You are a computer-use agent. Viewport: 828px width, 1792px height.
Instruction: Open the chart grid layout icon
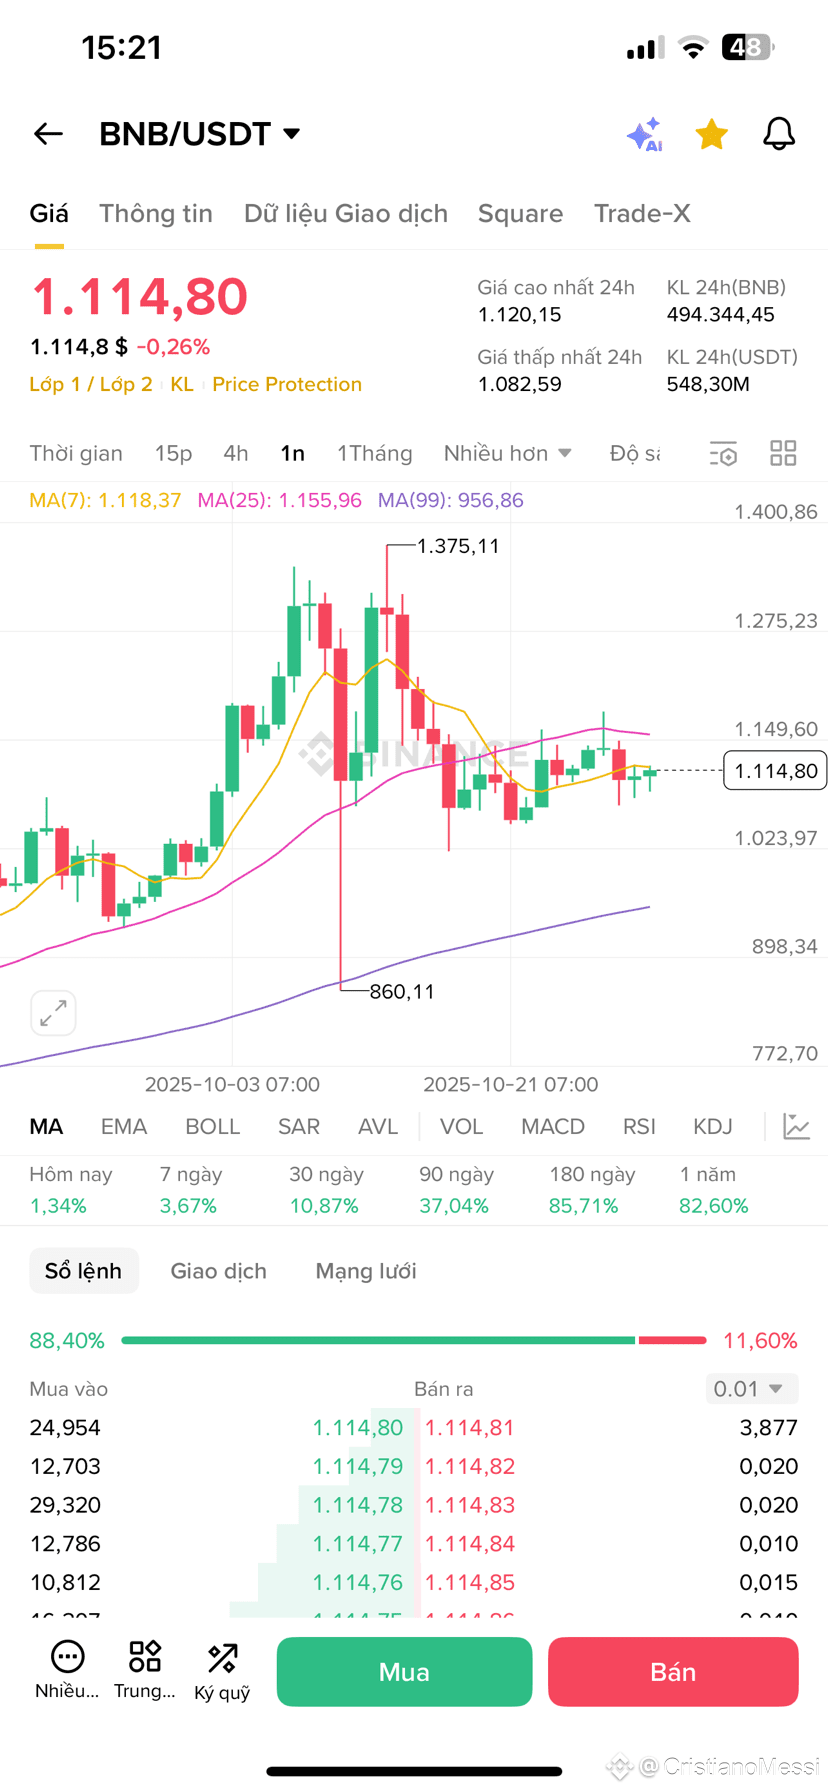(x=783, y=453)
